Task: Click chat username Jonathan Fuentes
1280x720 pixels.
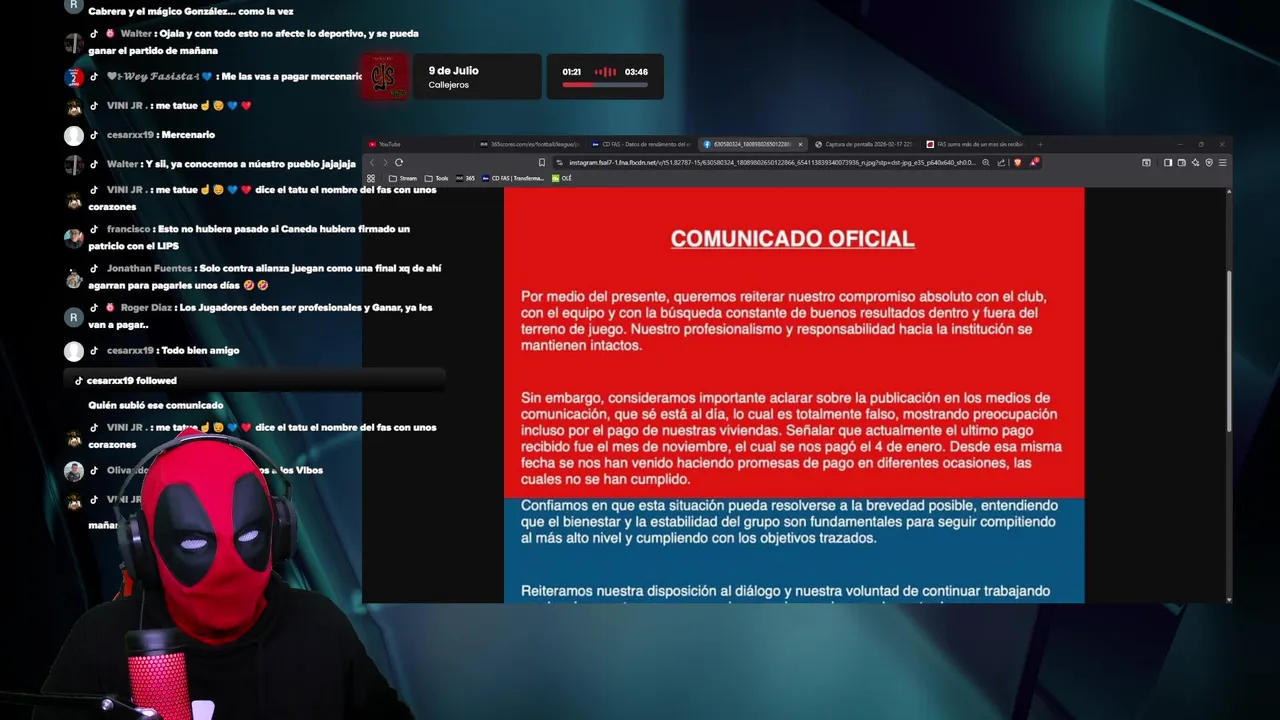Action: 149,268
